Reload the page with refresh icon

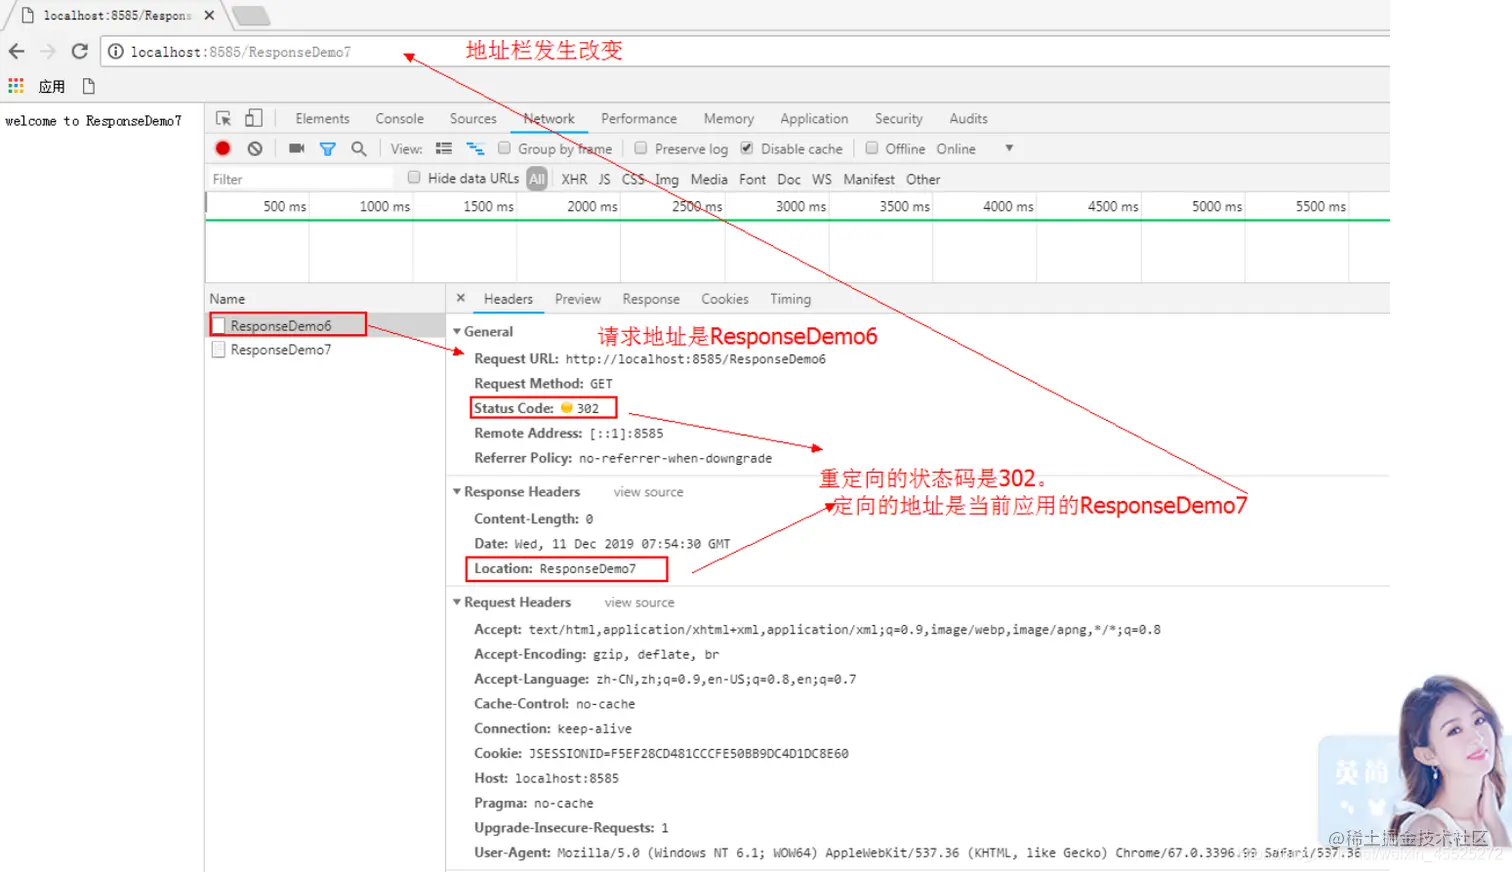pyautogui.click(x=80, y=51)
